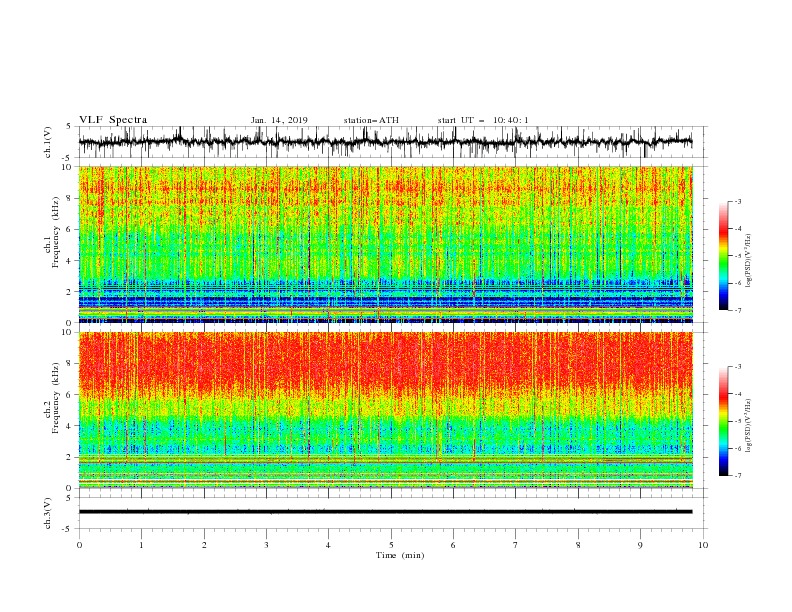The height and width of the screenshot is (612, 792).
Task: Click the 'ch.3(V)' axis label
Action: pos(48,514)
